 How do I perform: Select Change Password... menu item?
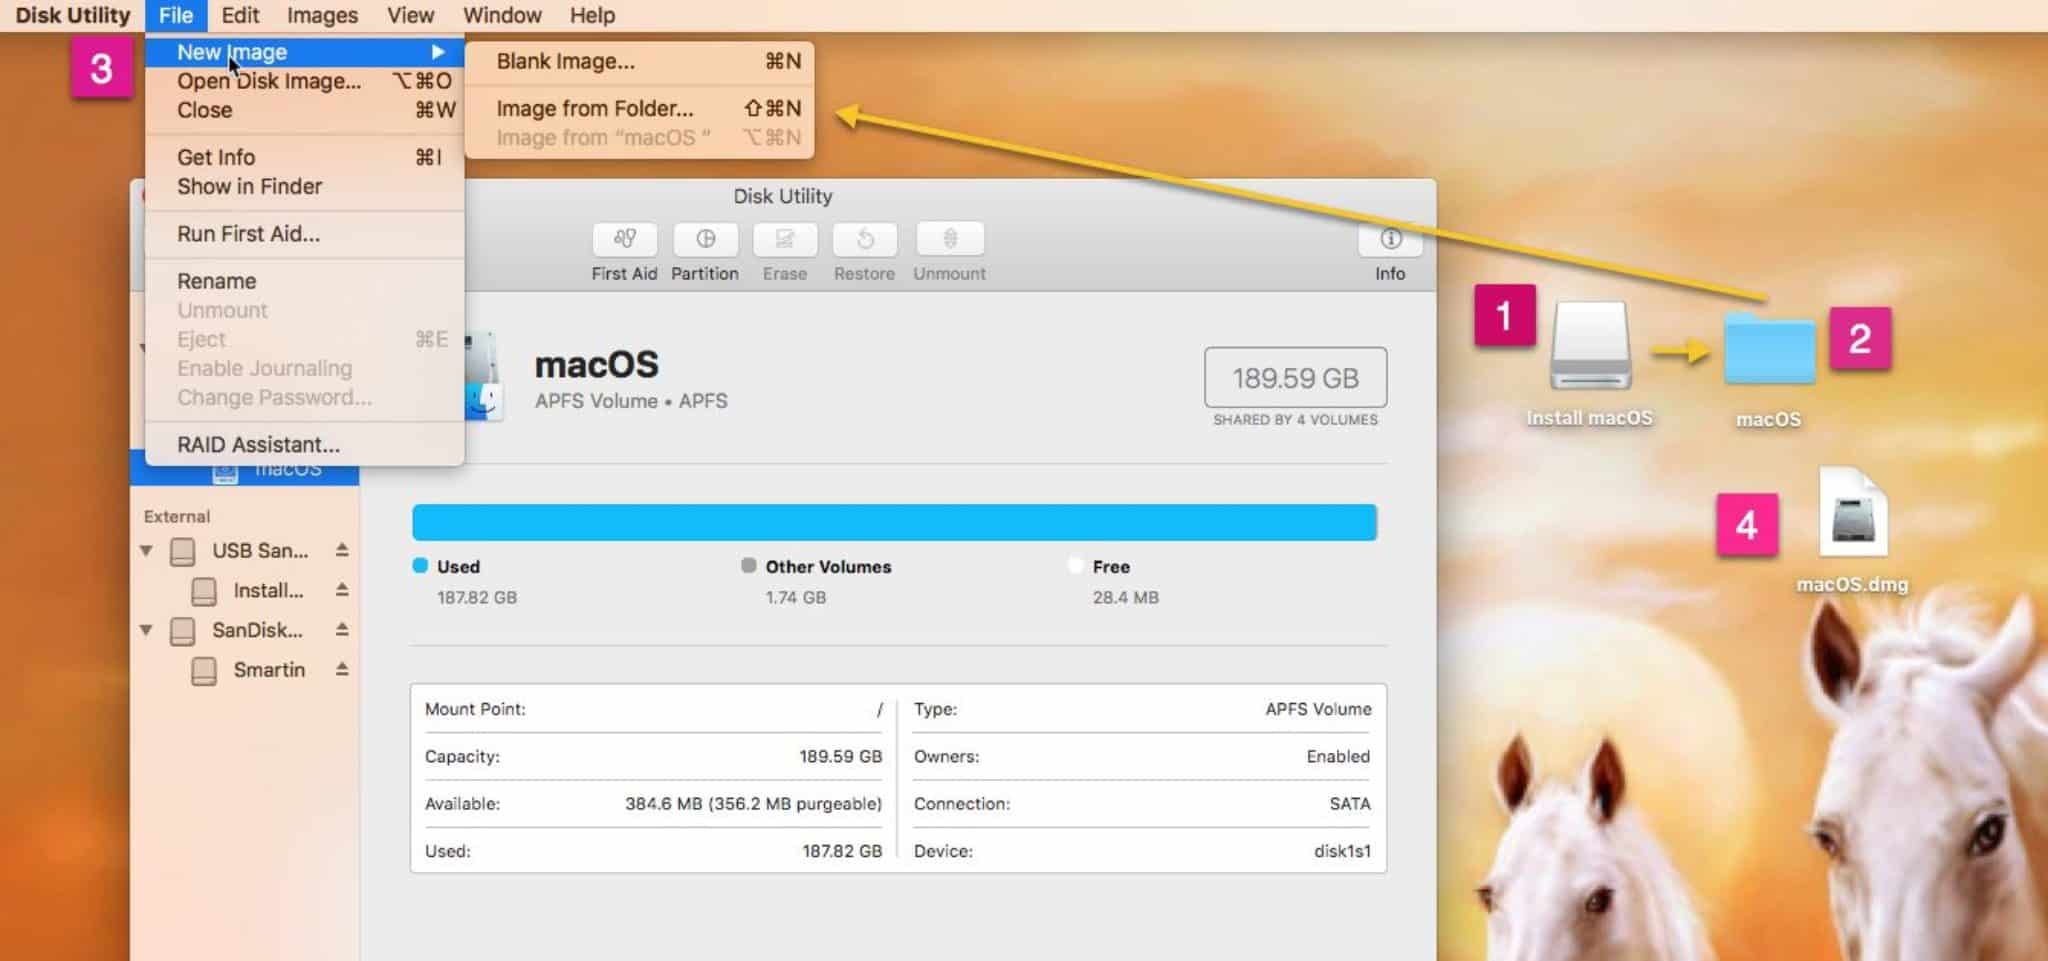point(305,397)
